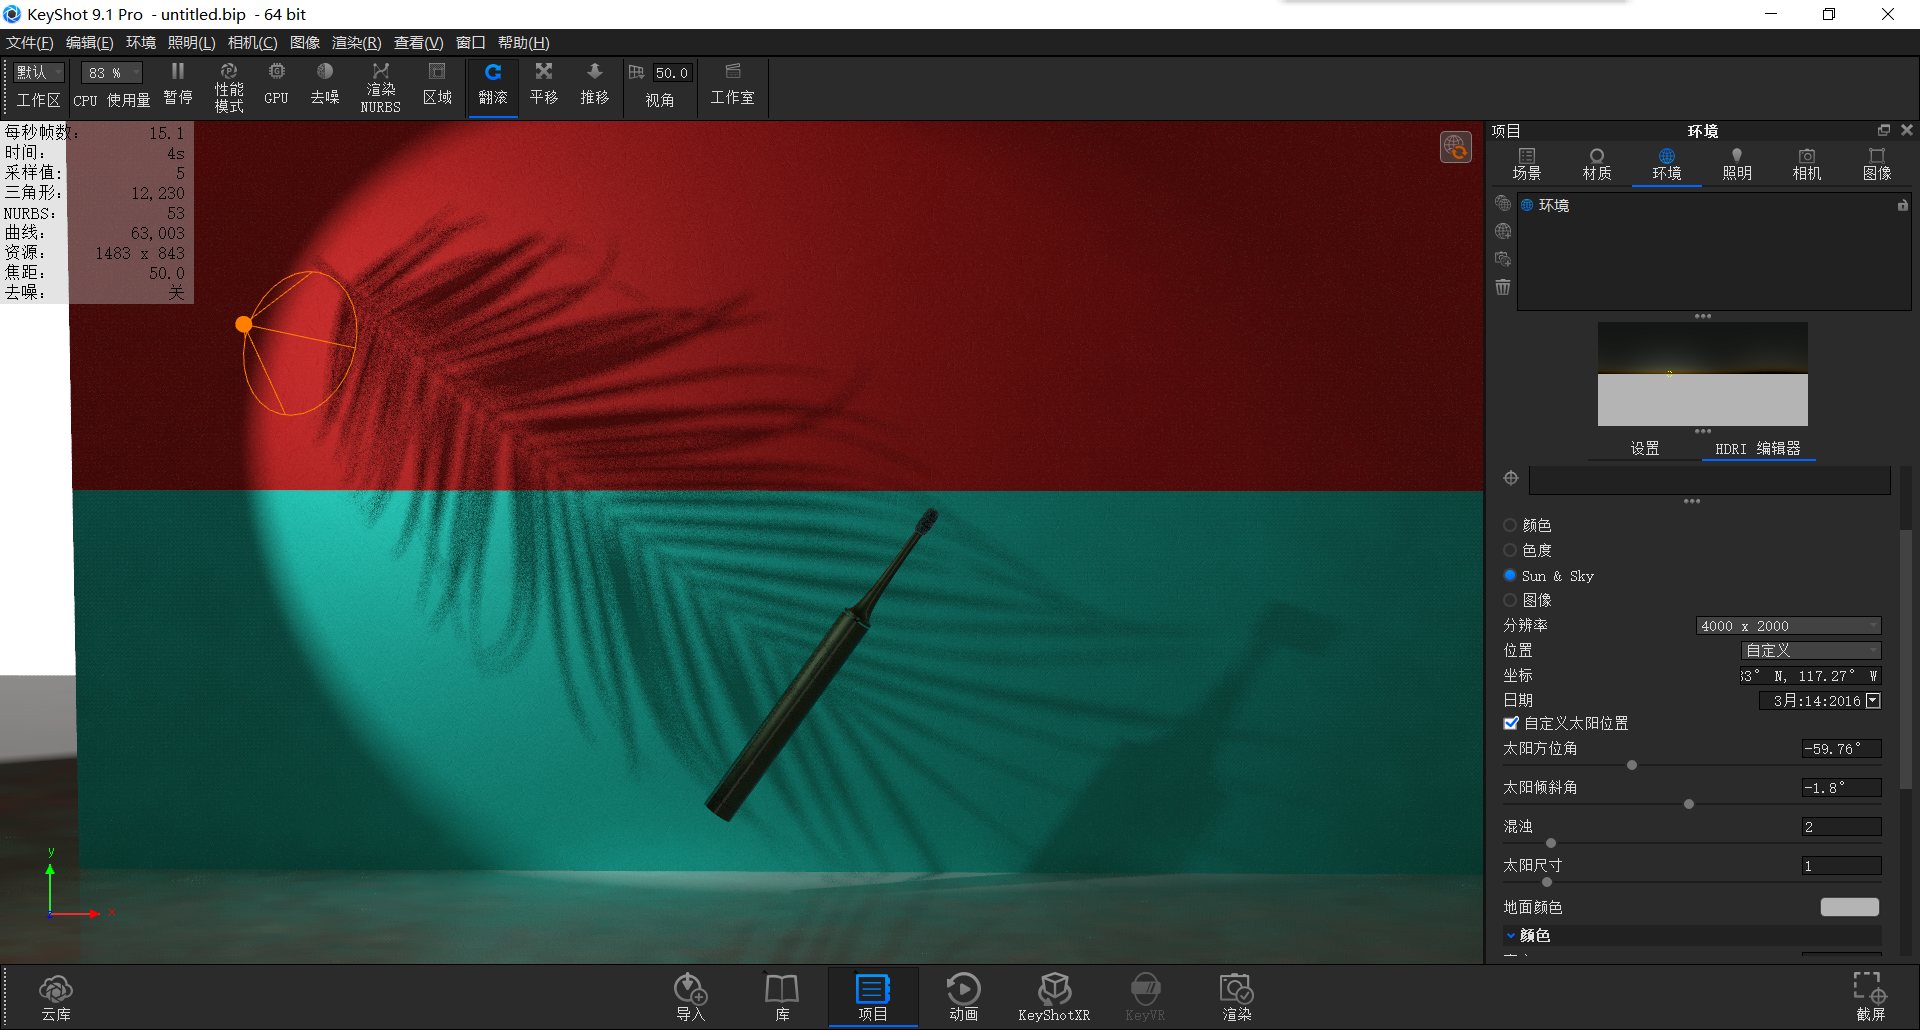The width and height of the screenshot is (1920, 1030).
Task: Uncheck 自定义太阳位置
Action: pyautogui.click(x=1512, y=723)
